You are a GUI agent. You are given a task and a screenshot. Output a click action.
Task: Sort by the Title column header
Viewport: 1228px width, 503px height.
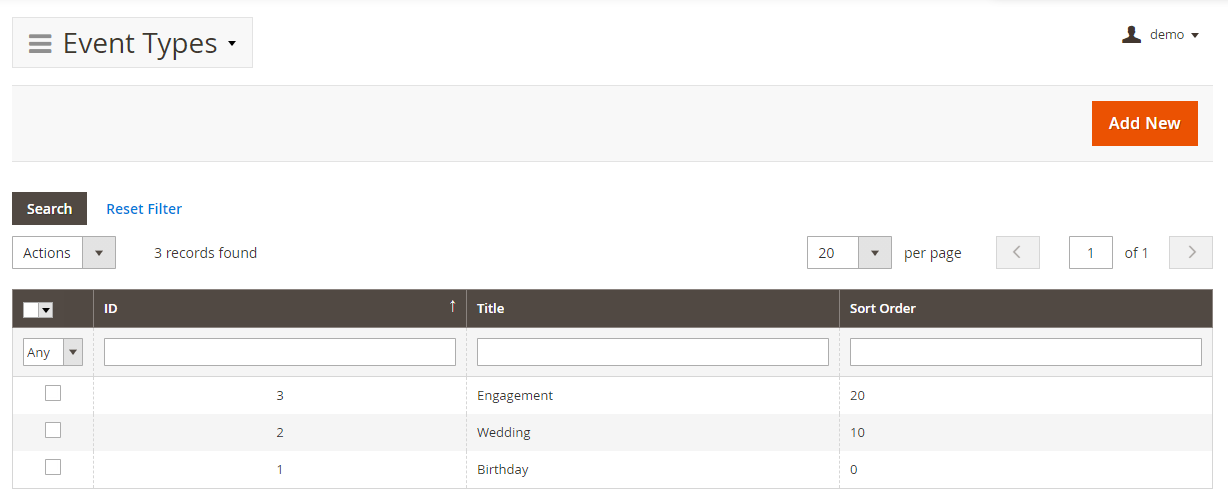pyautogui.click(x=491, y=308)
